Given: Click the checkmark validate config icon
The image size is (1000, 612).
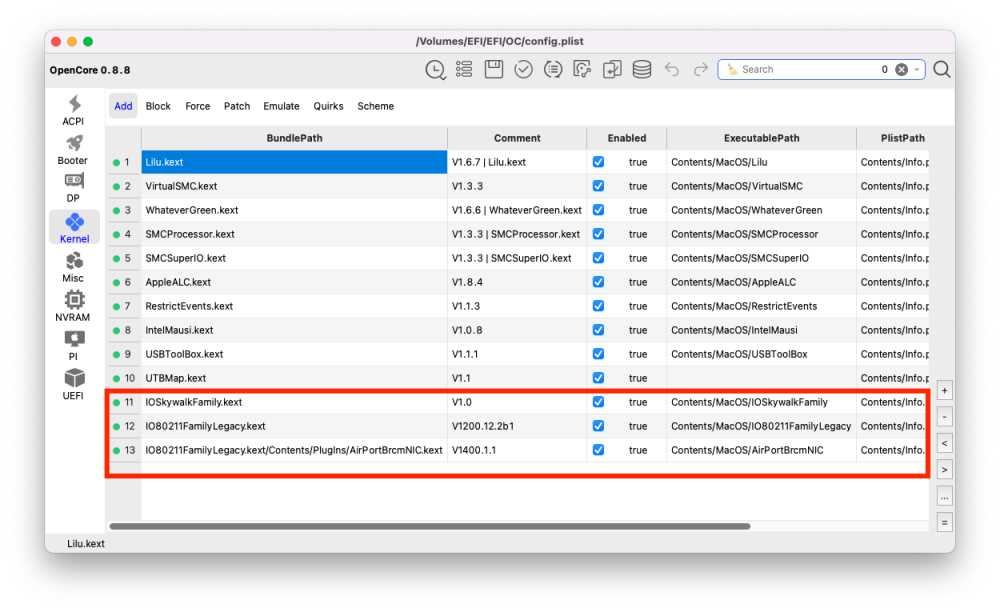Looking at the screenshot, I should [523, 69].
